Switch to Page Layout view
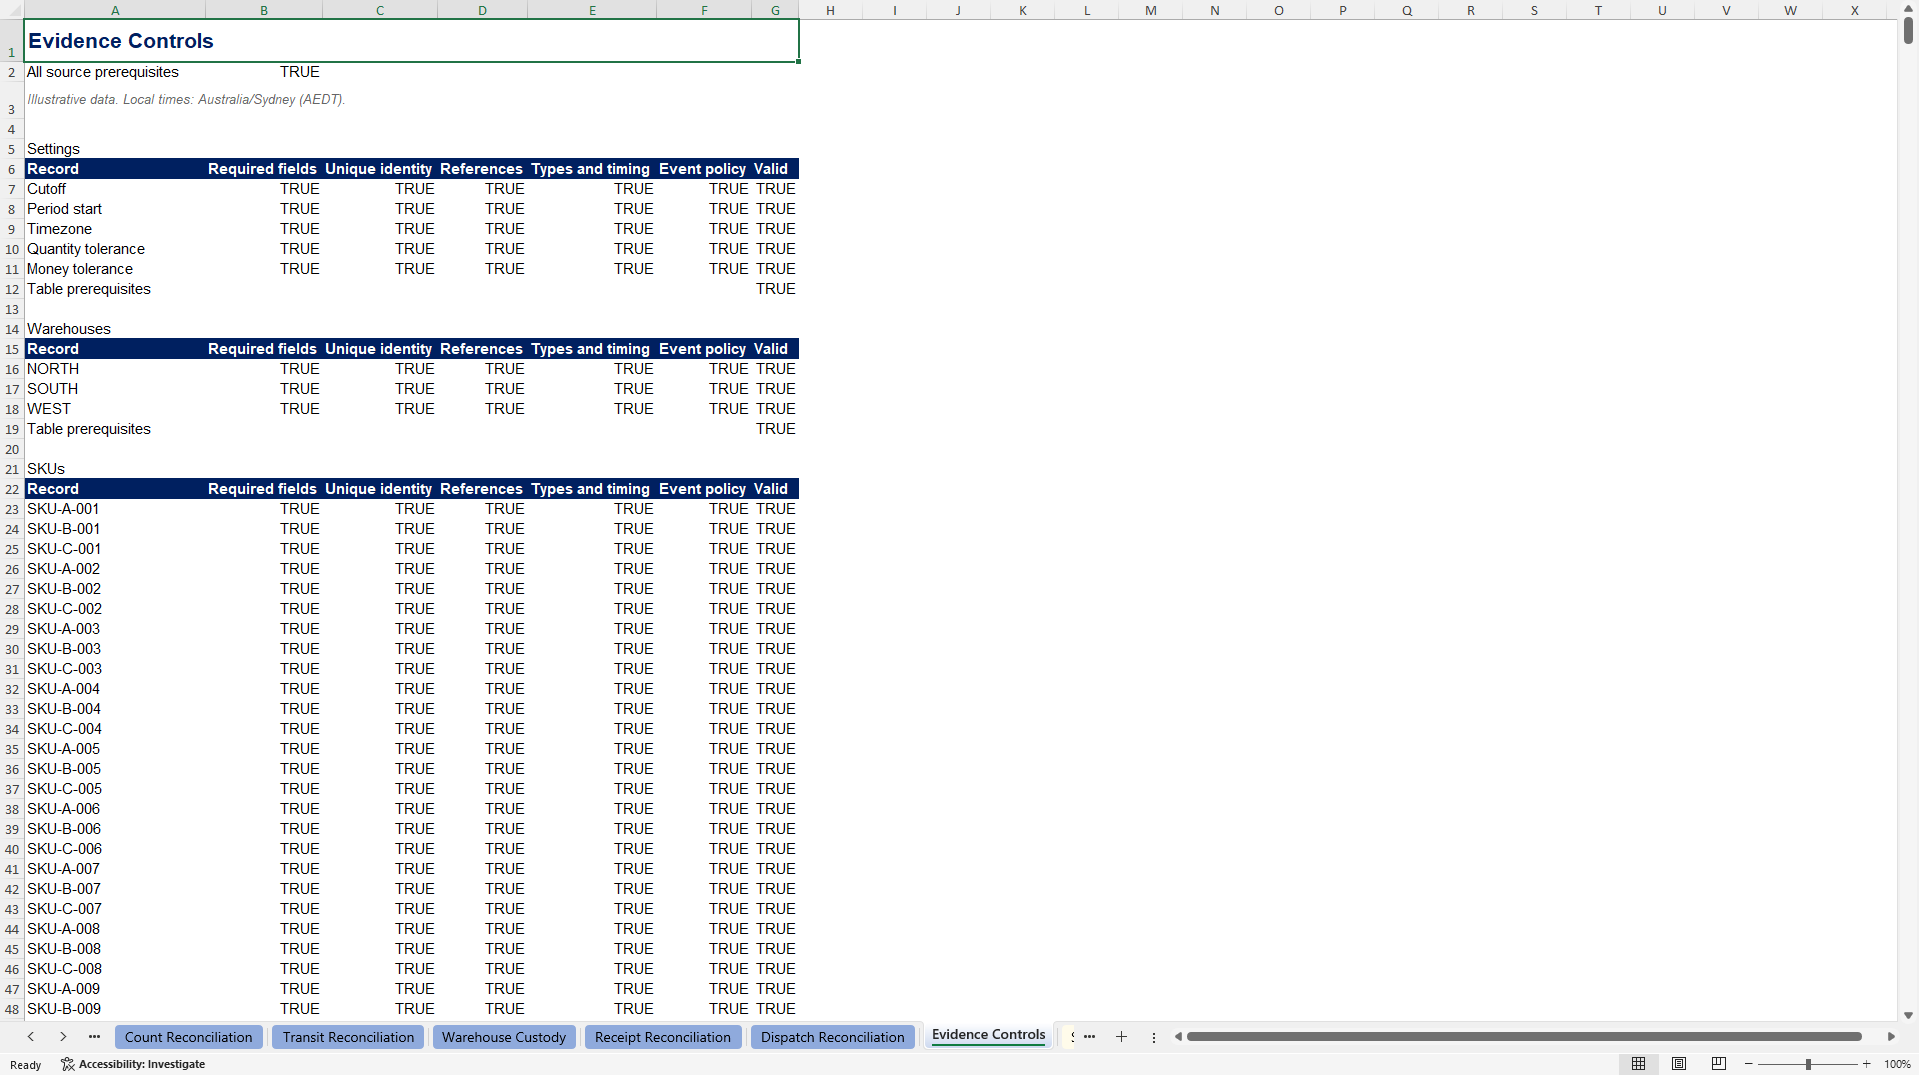This screenshot has width=1919, height=1075. (x=1678, y=1064)
